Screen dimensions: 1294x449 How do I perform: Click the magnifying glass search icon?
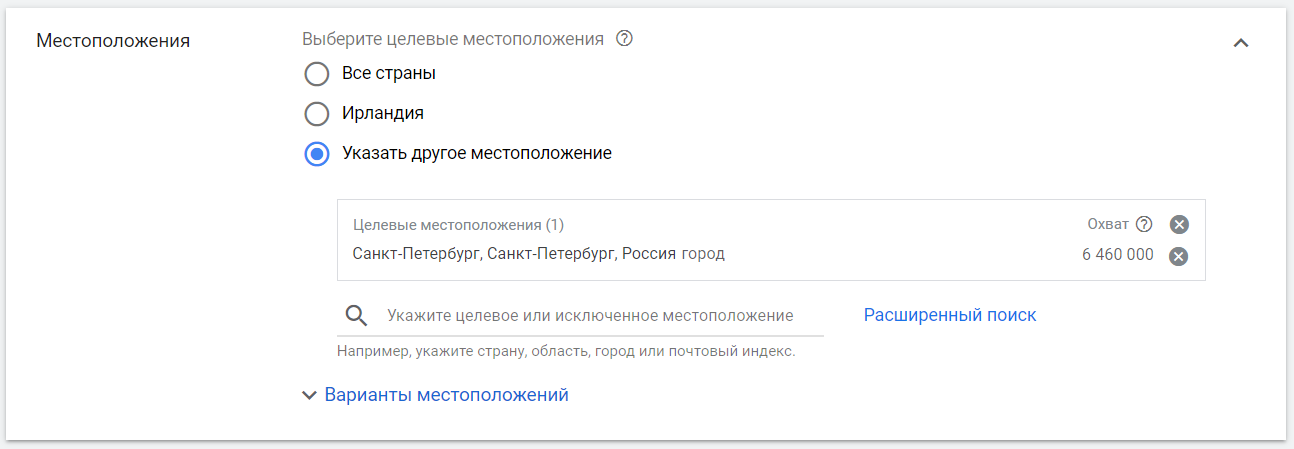click(357, 316)
